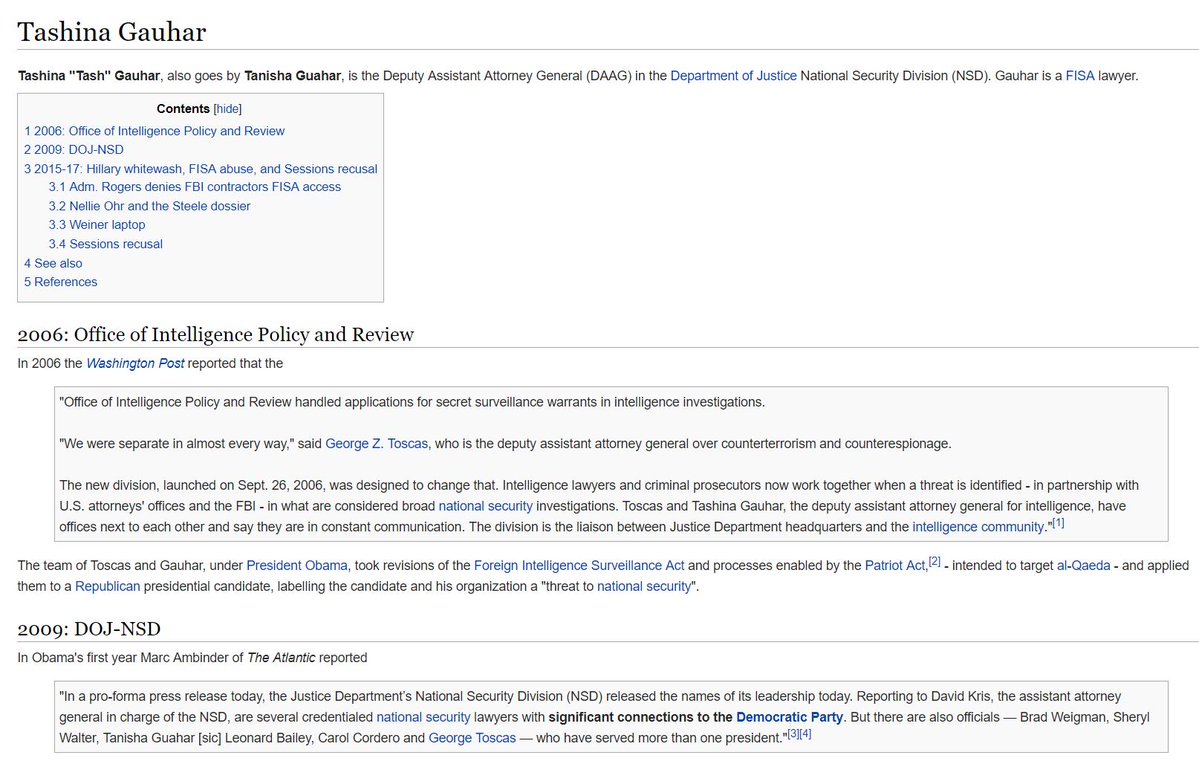
Task: Open Foreign Intelligence Surveillance Act link
Action: pos(579,566)
